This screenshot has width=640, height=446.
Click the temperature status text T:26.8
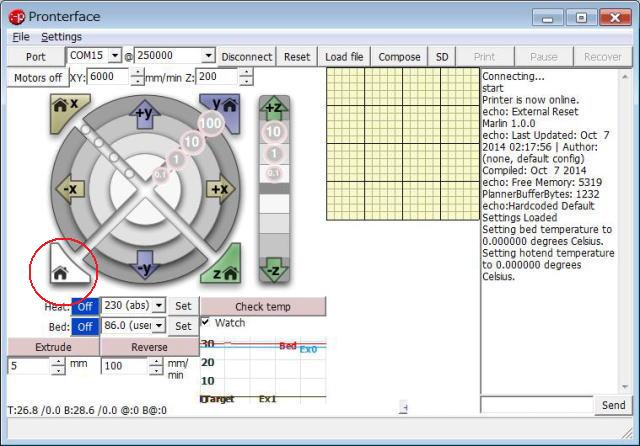pos(87,410)
